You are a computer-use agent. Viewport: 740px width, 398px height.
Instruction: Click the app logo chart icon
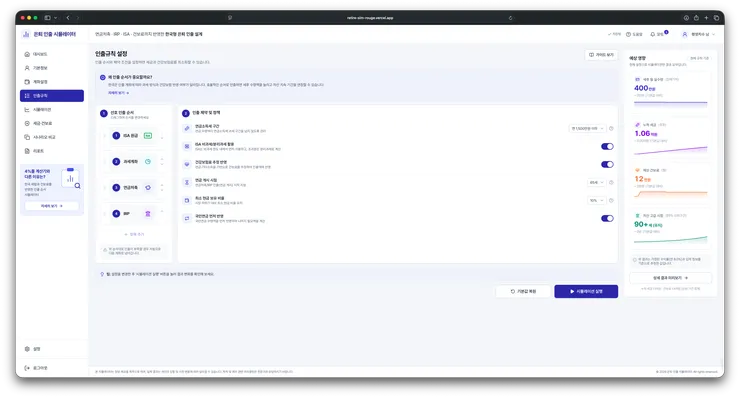26,34
